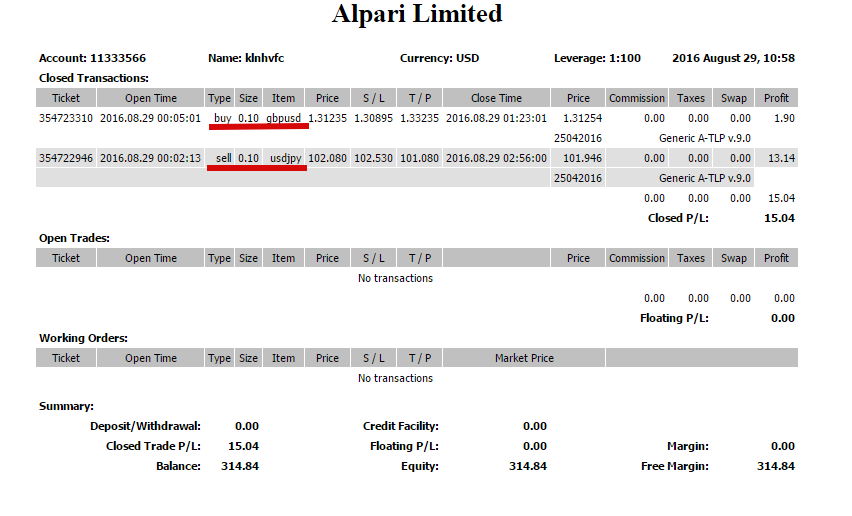Click ticket number 354722946
This screenshot has width=852, height=516.
click(x=66, y=158)
